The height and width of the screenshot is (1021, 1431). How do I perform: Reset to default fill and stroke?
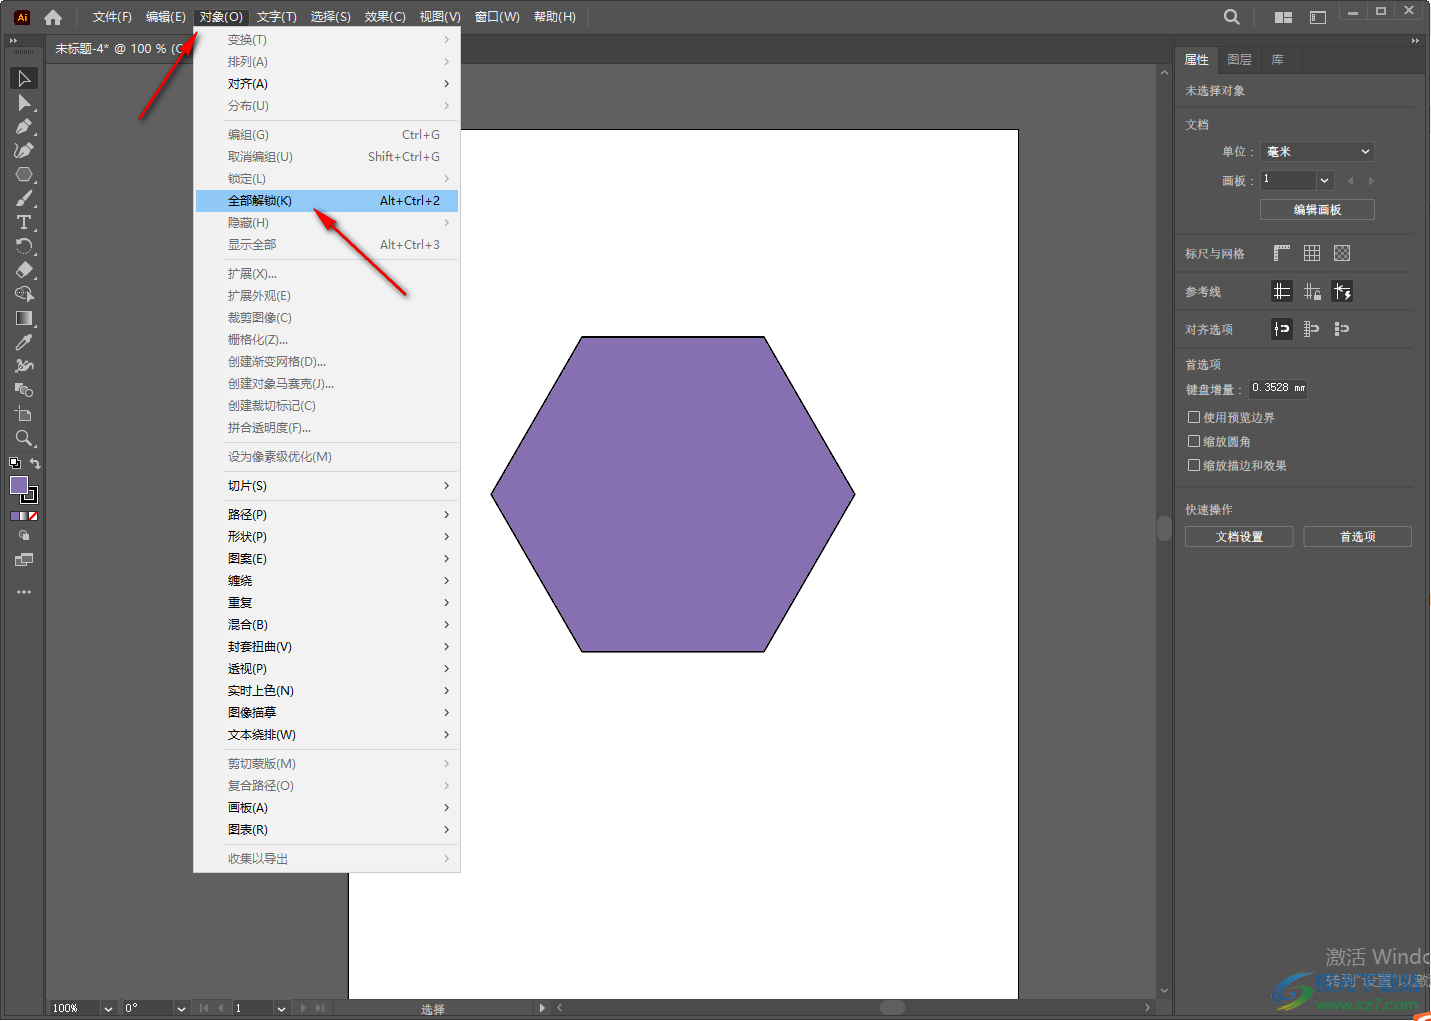(x=15, y=463)
